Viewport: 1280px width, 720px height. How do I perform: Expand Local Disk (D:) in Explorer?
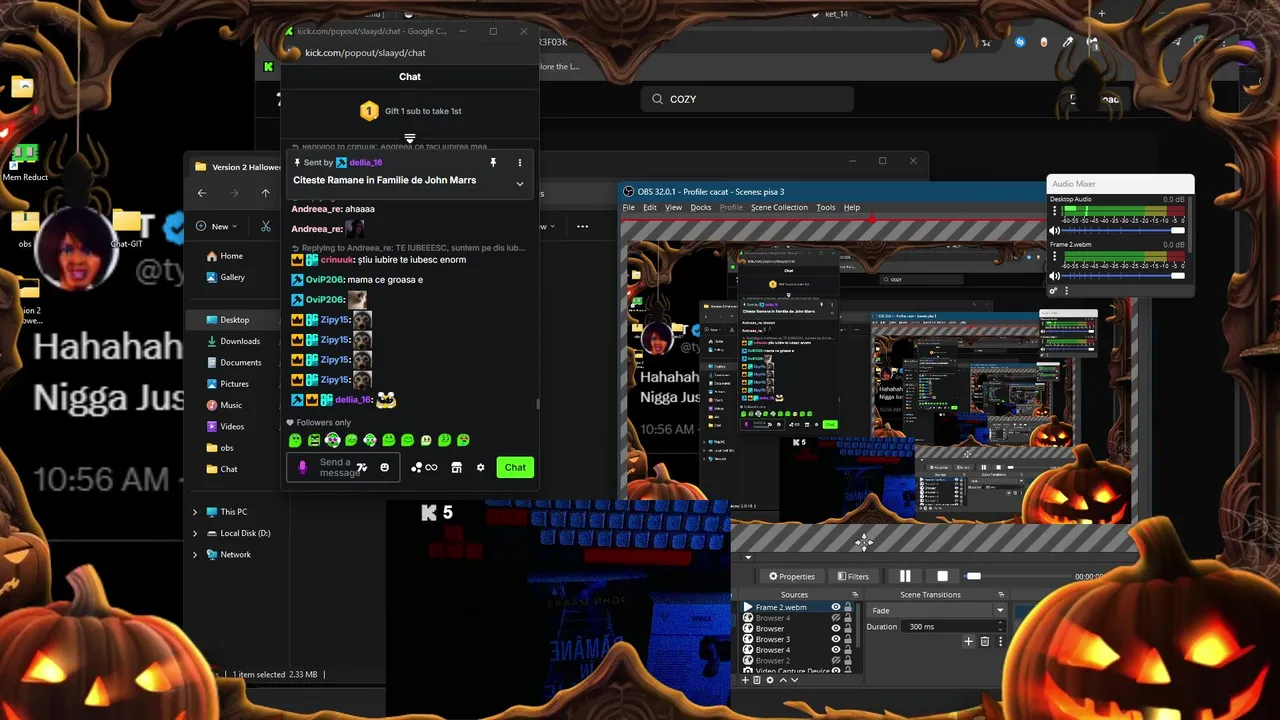(195, 533)
